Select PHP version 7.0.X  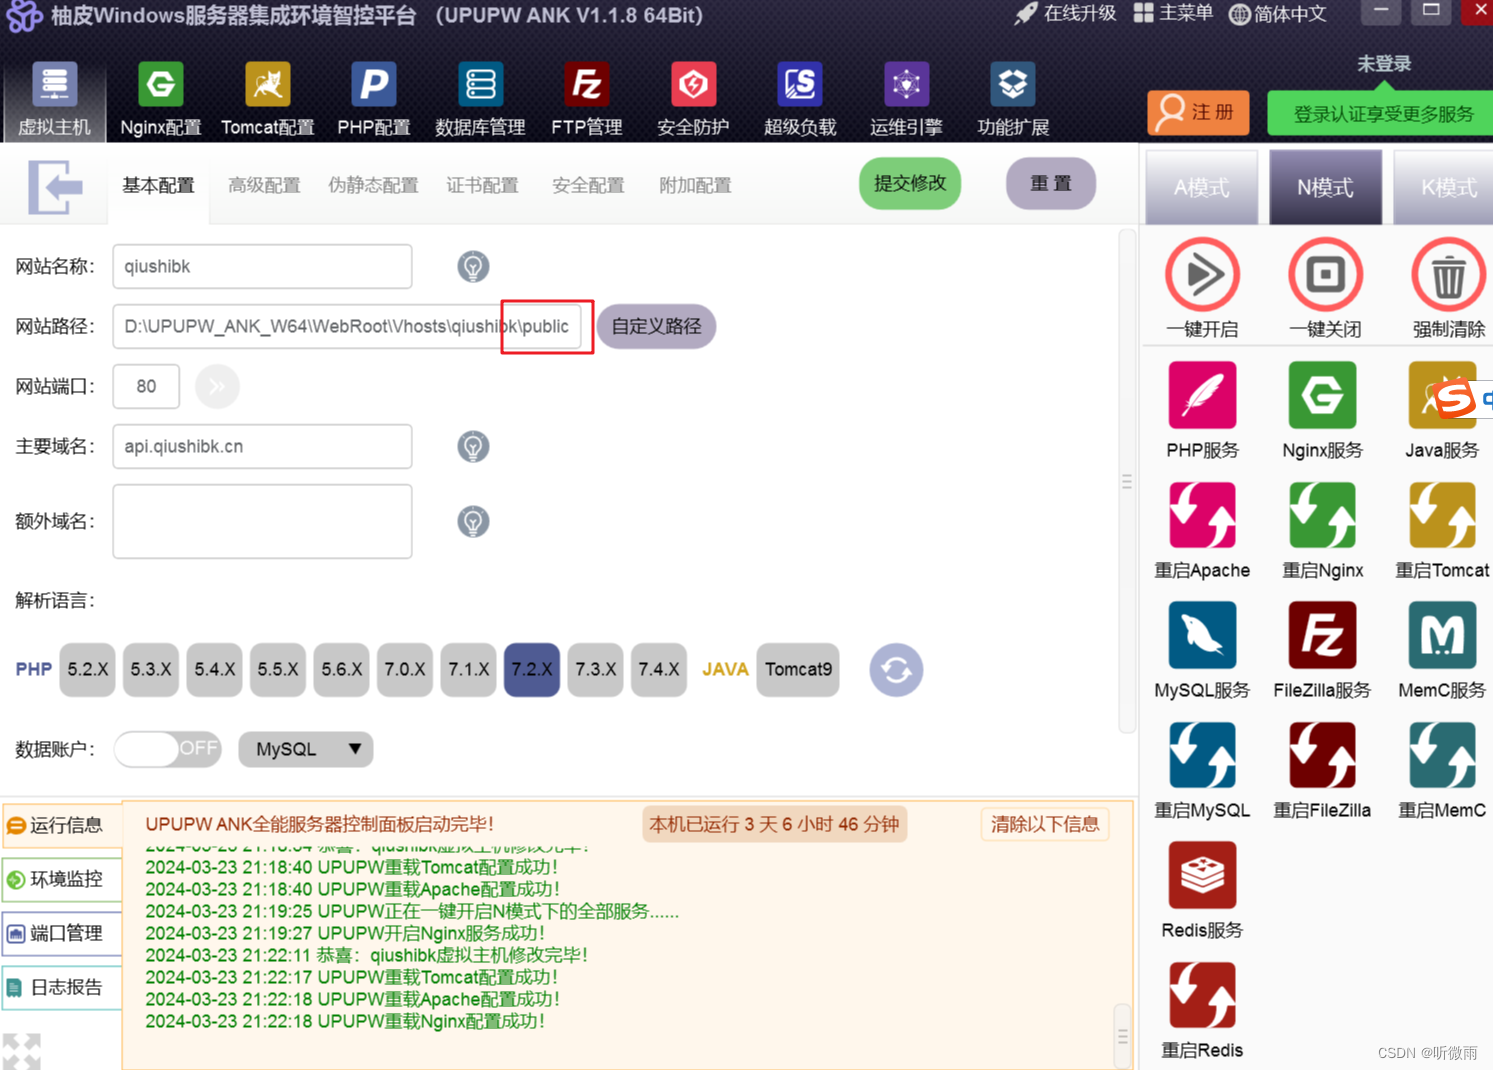(x=405, y=669)
